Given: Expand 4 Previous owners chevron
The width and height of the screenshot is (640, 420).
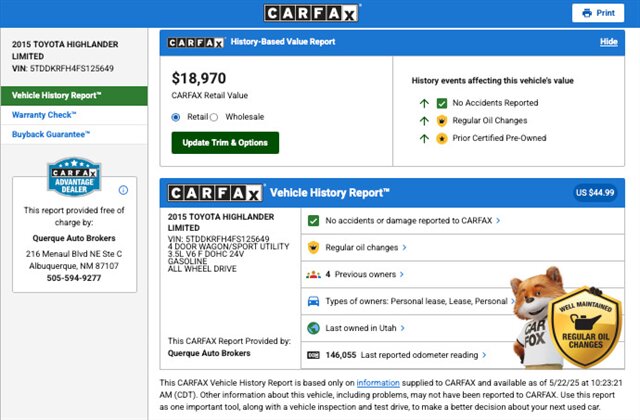Looking at the screenshot, I should pos(402,274).
